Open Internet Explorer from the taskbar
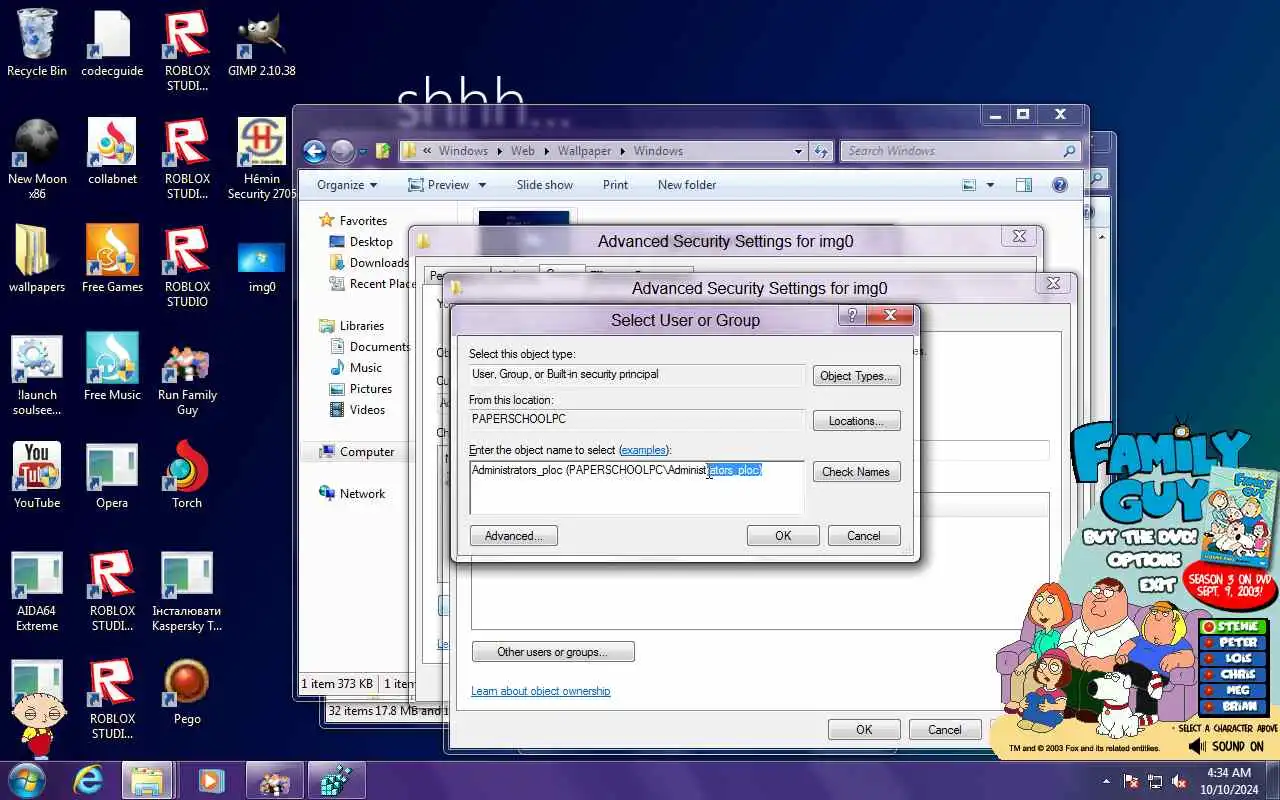This screenshot has width=1280, height=800. [88, 780]
